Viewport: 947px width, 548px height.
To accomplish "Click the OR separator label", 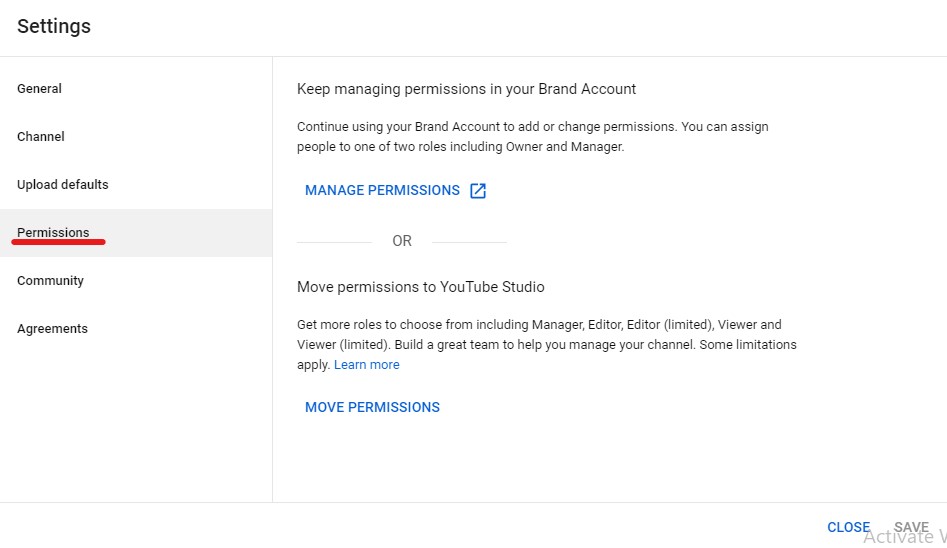I will tap(402, 241).
